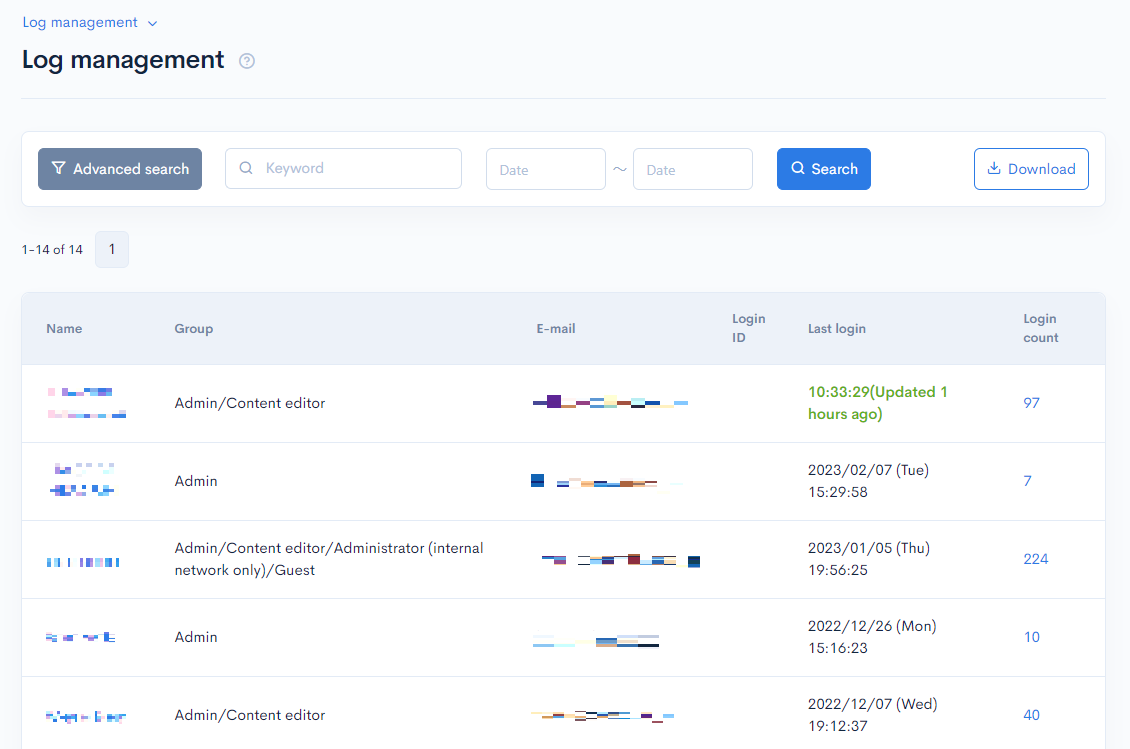
Task: Click the blue Search button
Action: point(823,168)
